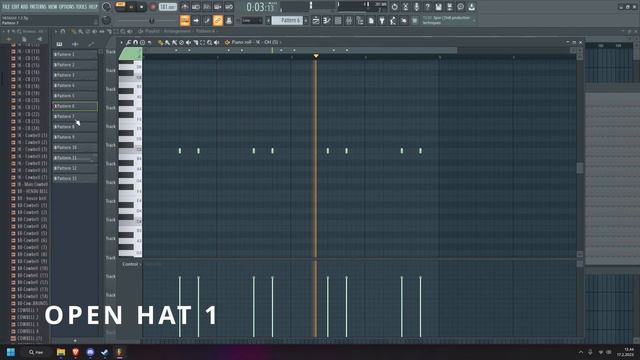Viewport: 640px width, 360px height.
Task: Select Pattern 10 in the pattern picker
Action: (75, 147)
